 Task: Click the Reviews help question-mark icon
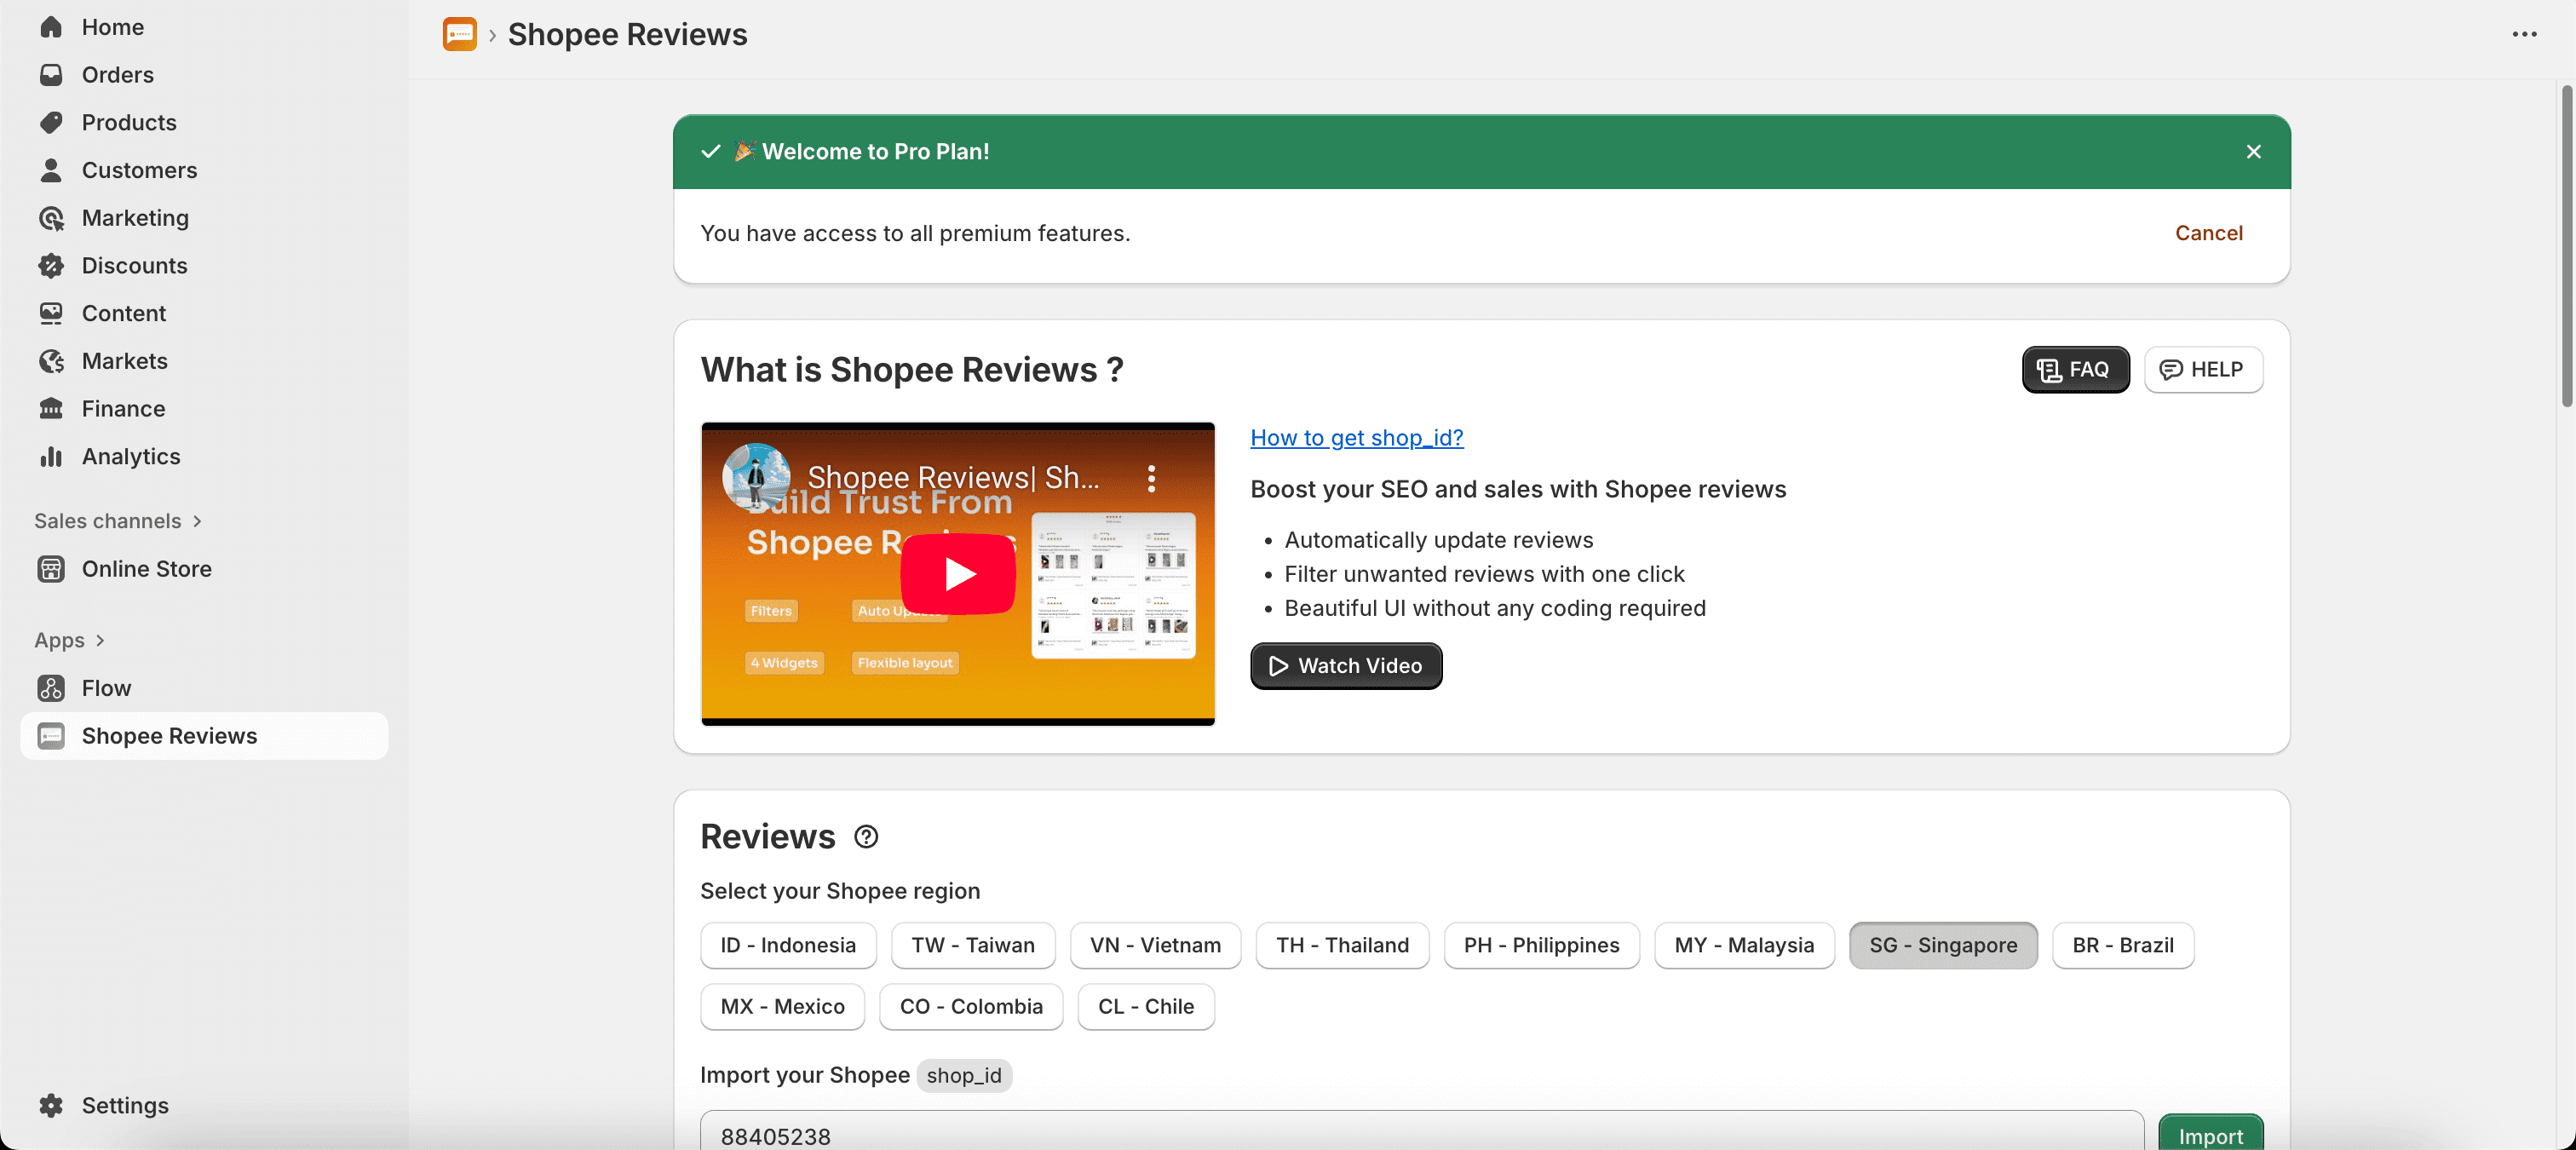(866, 837)
